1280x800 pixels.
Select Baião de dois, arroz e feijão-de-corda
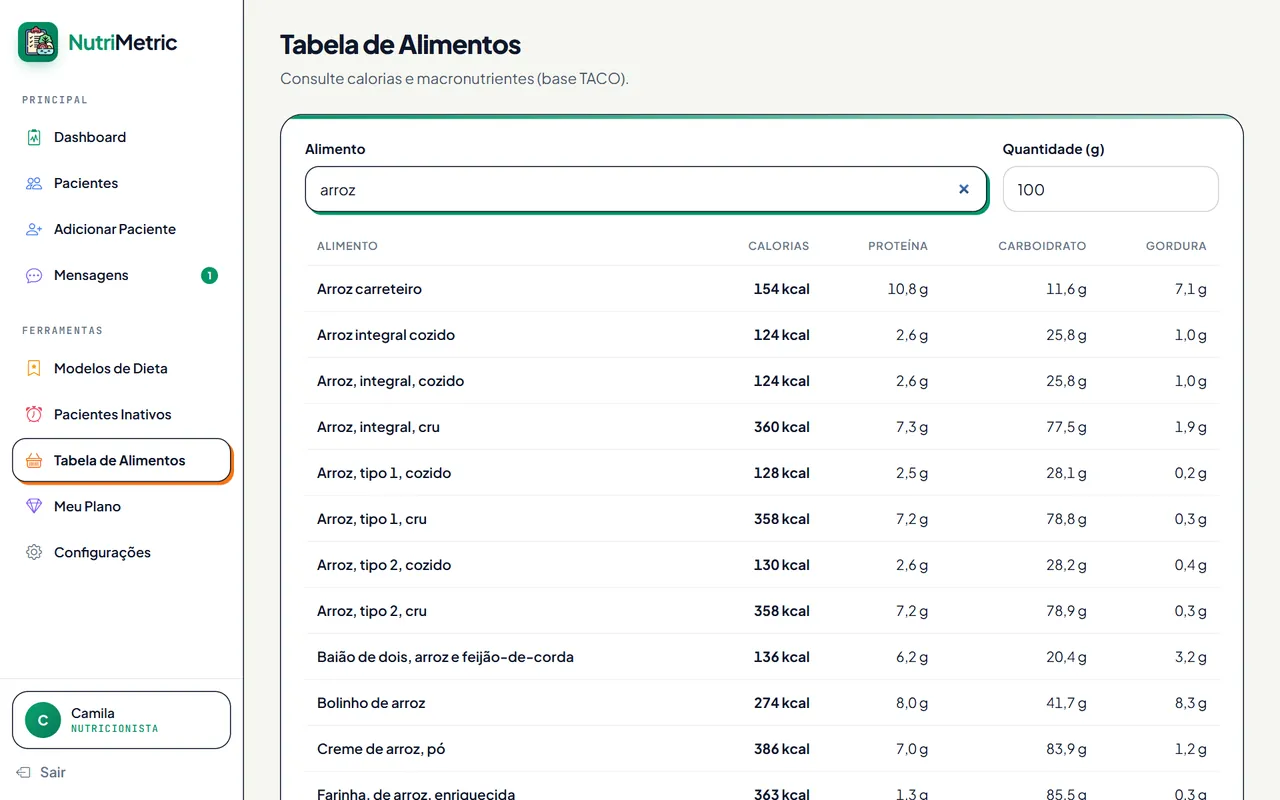click(x=763, y=657)
